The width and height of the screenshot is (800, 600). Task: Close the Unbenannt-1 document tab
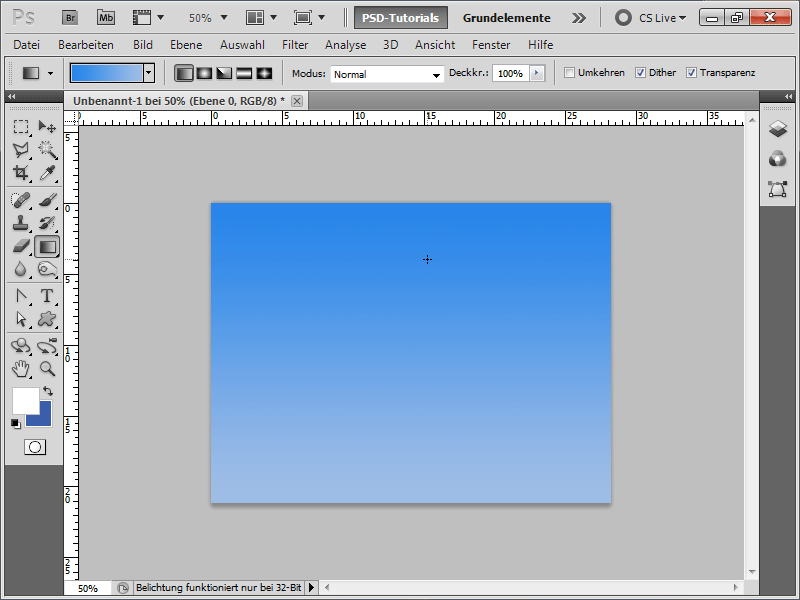point(297,101)
